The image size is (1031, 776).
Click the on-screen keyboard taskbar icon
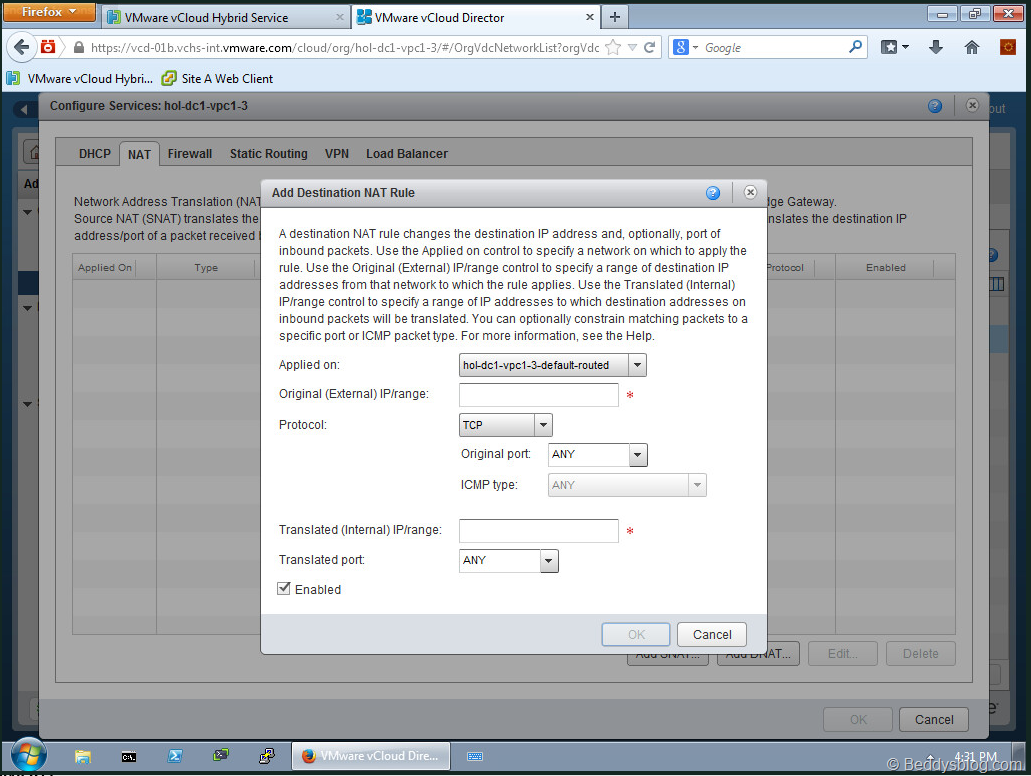475,756
